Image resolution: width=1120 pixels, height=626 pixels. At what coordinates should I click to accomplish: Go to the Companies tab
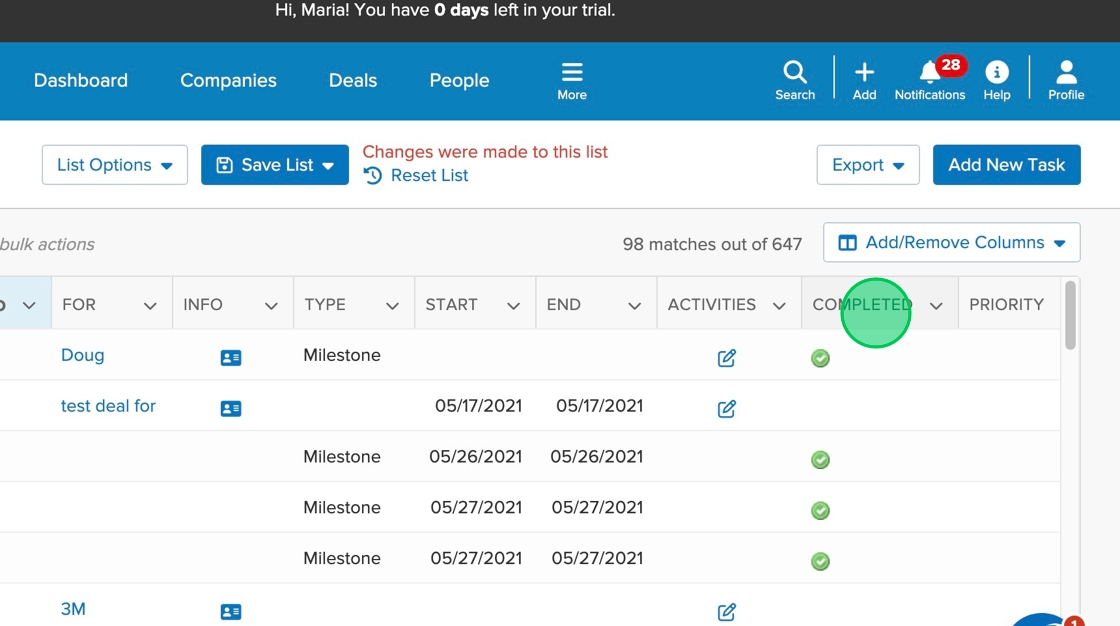pyautogui.click(x=228, y=81)
